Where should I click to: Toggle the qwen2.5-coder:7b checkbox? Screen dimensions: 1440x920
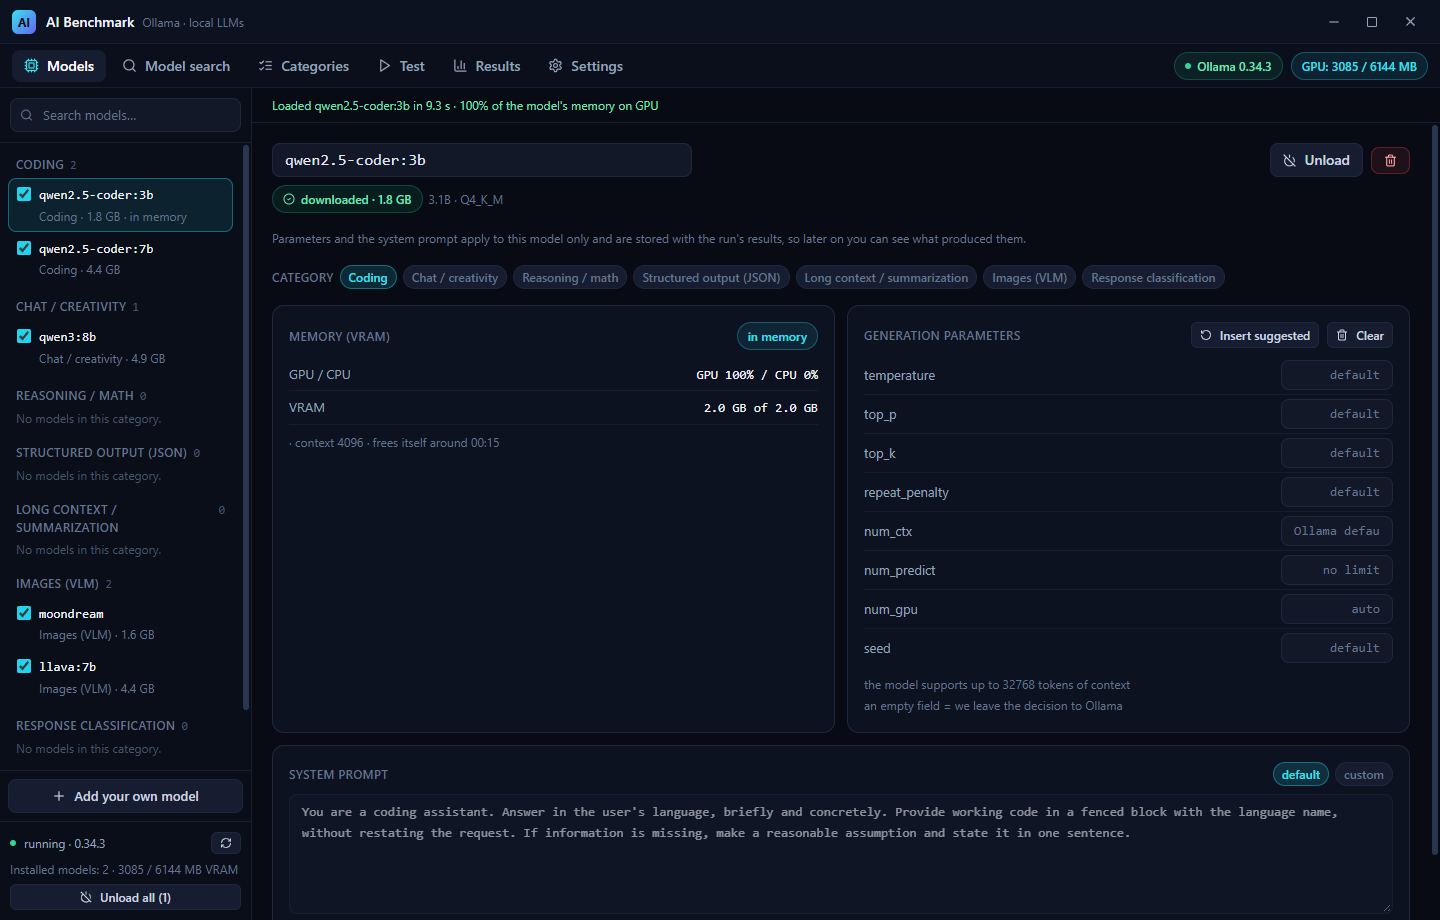(x=24, y=248)
